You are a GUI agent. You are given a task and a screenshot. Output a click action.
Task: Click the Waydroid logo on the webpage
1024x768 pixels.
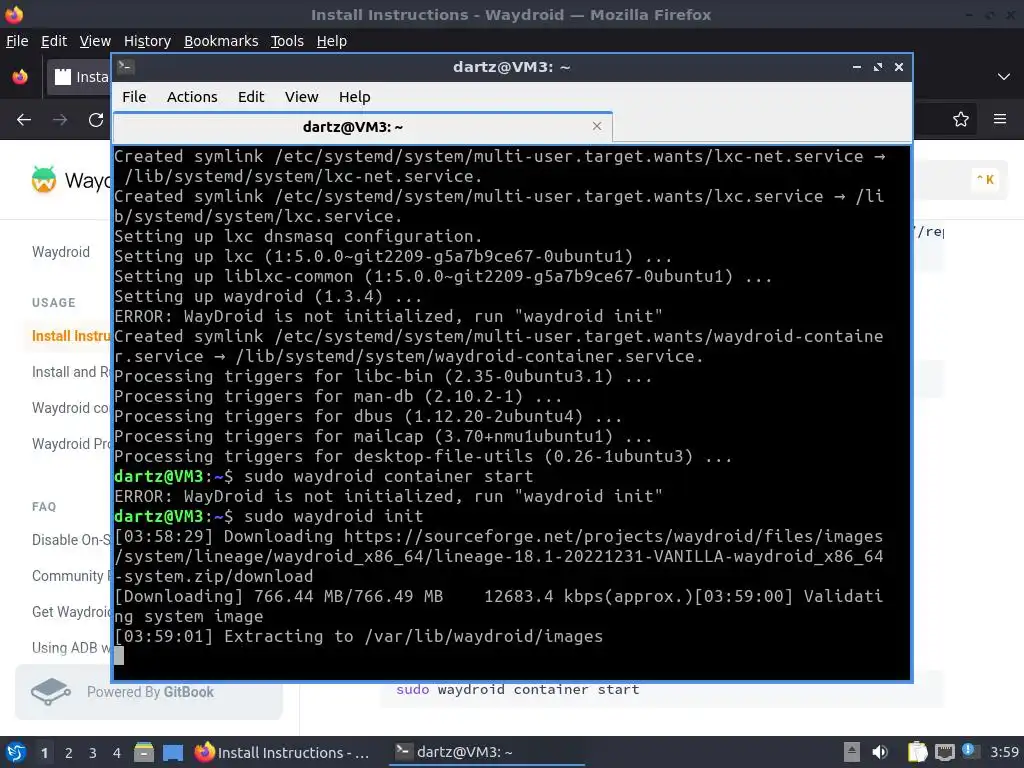(x=44, y=180)
